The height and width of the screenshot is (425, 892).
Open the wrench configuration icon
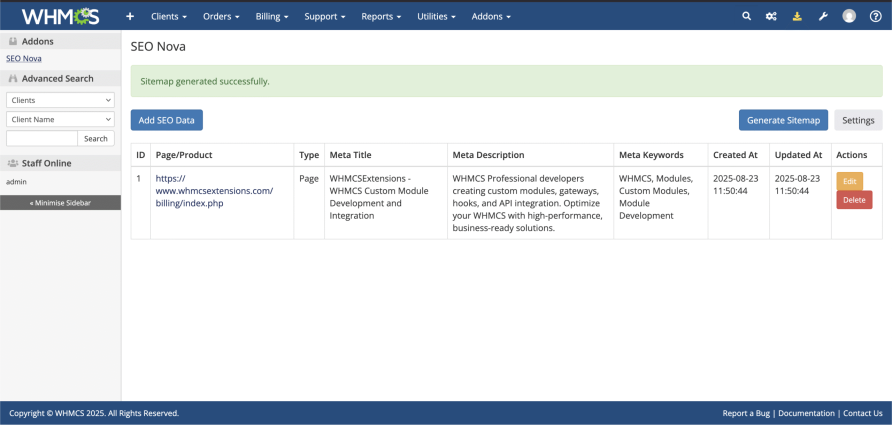click(x=823, y=17)
